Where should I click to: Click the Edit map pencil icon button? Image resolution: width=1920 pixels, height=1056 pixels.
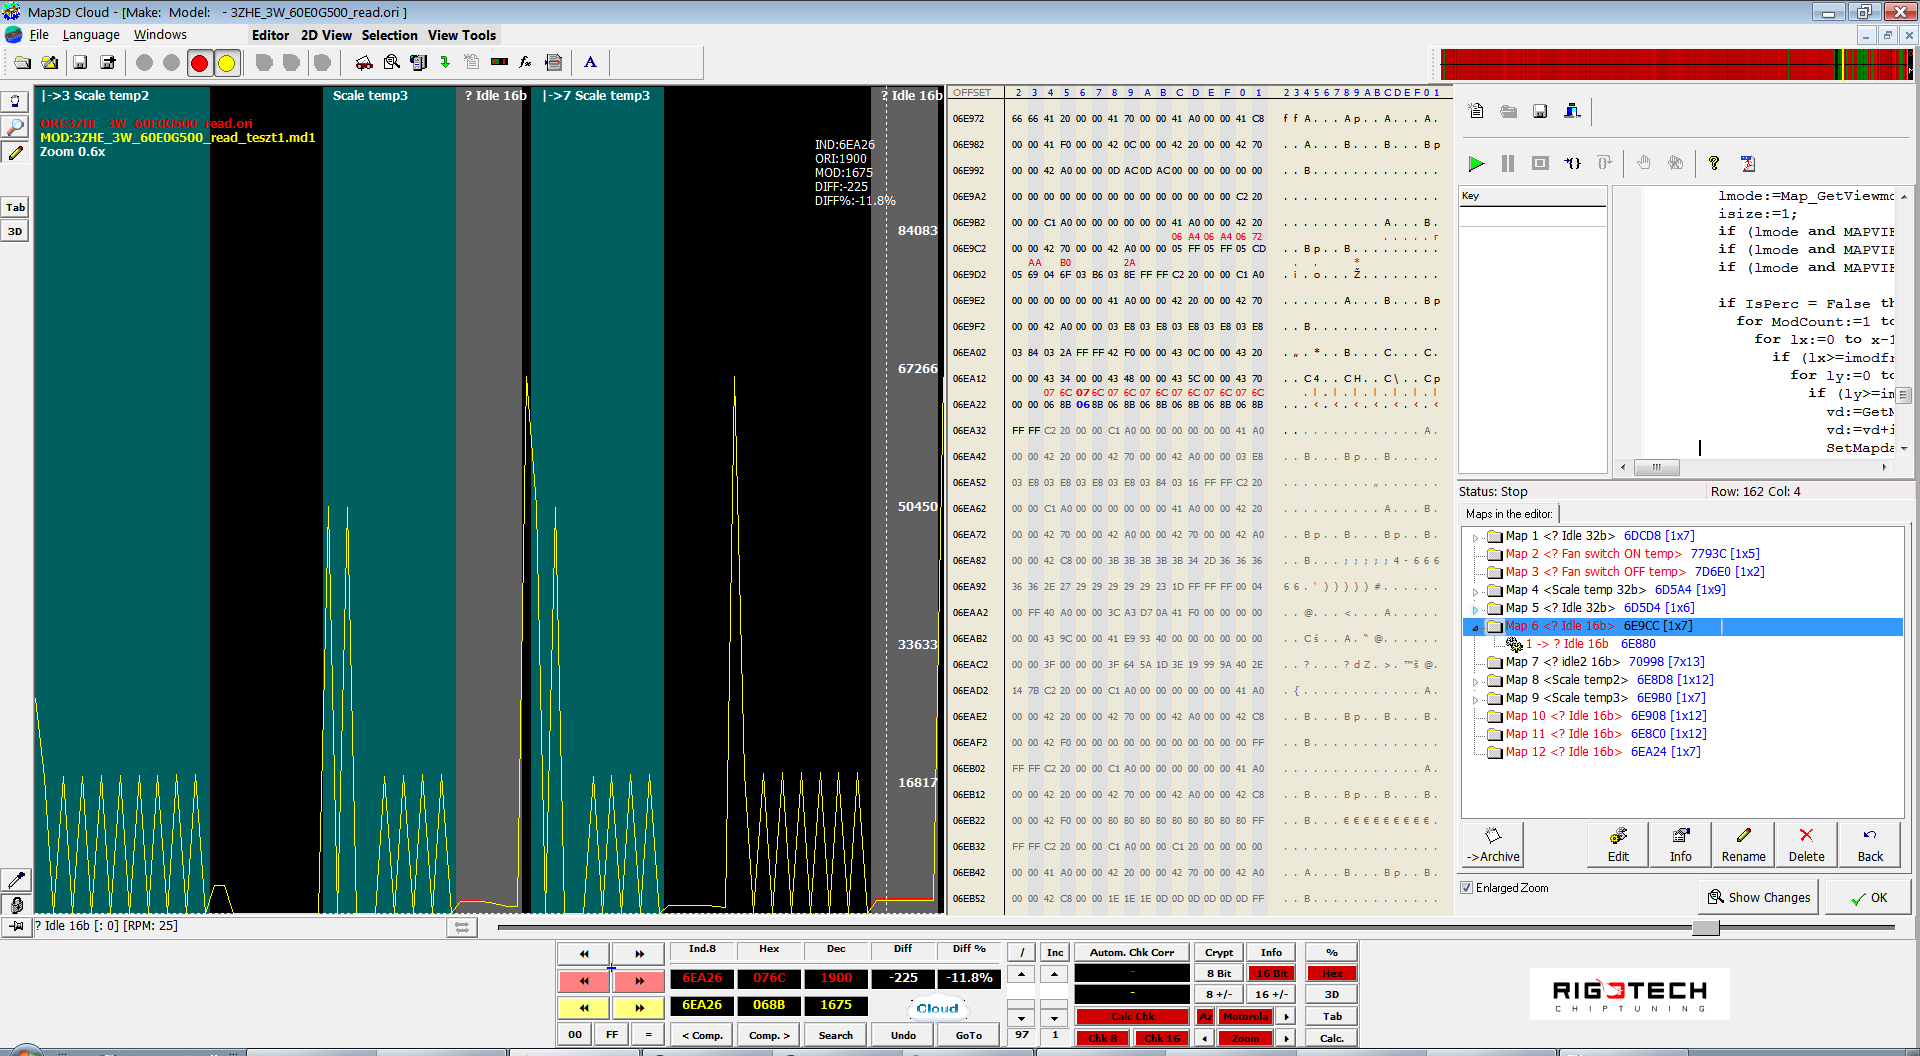(1618, 844)
